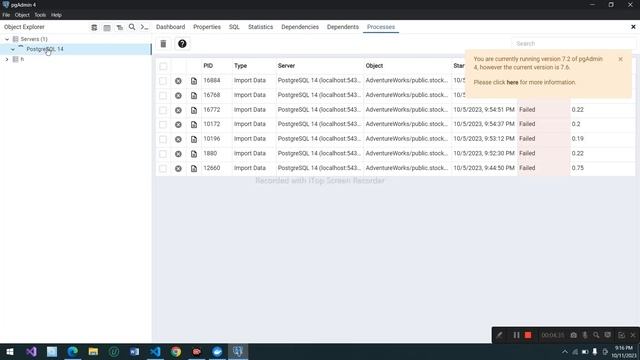Open the Object menu

tap(22, 15)
